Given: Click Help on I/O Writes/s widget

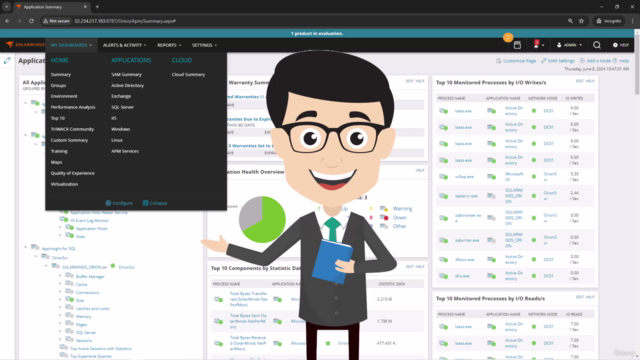Looking at the screenshot, I should click(590, 81).
